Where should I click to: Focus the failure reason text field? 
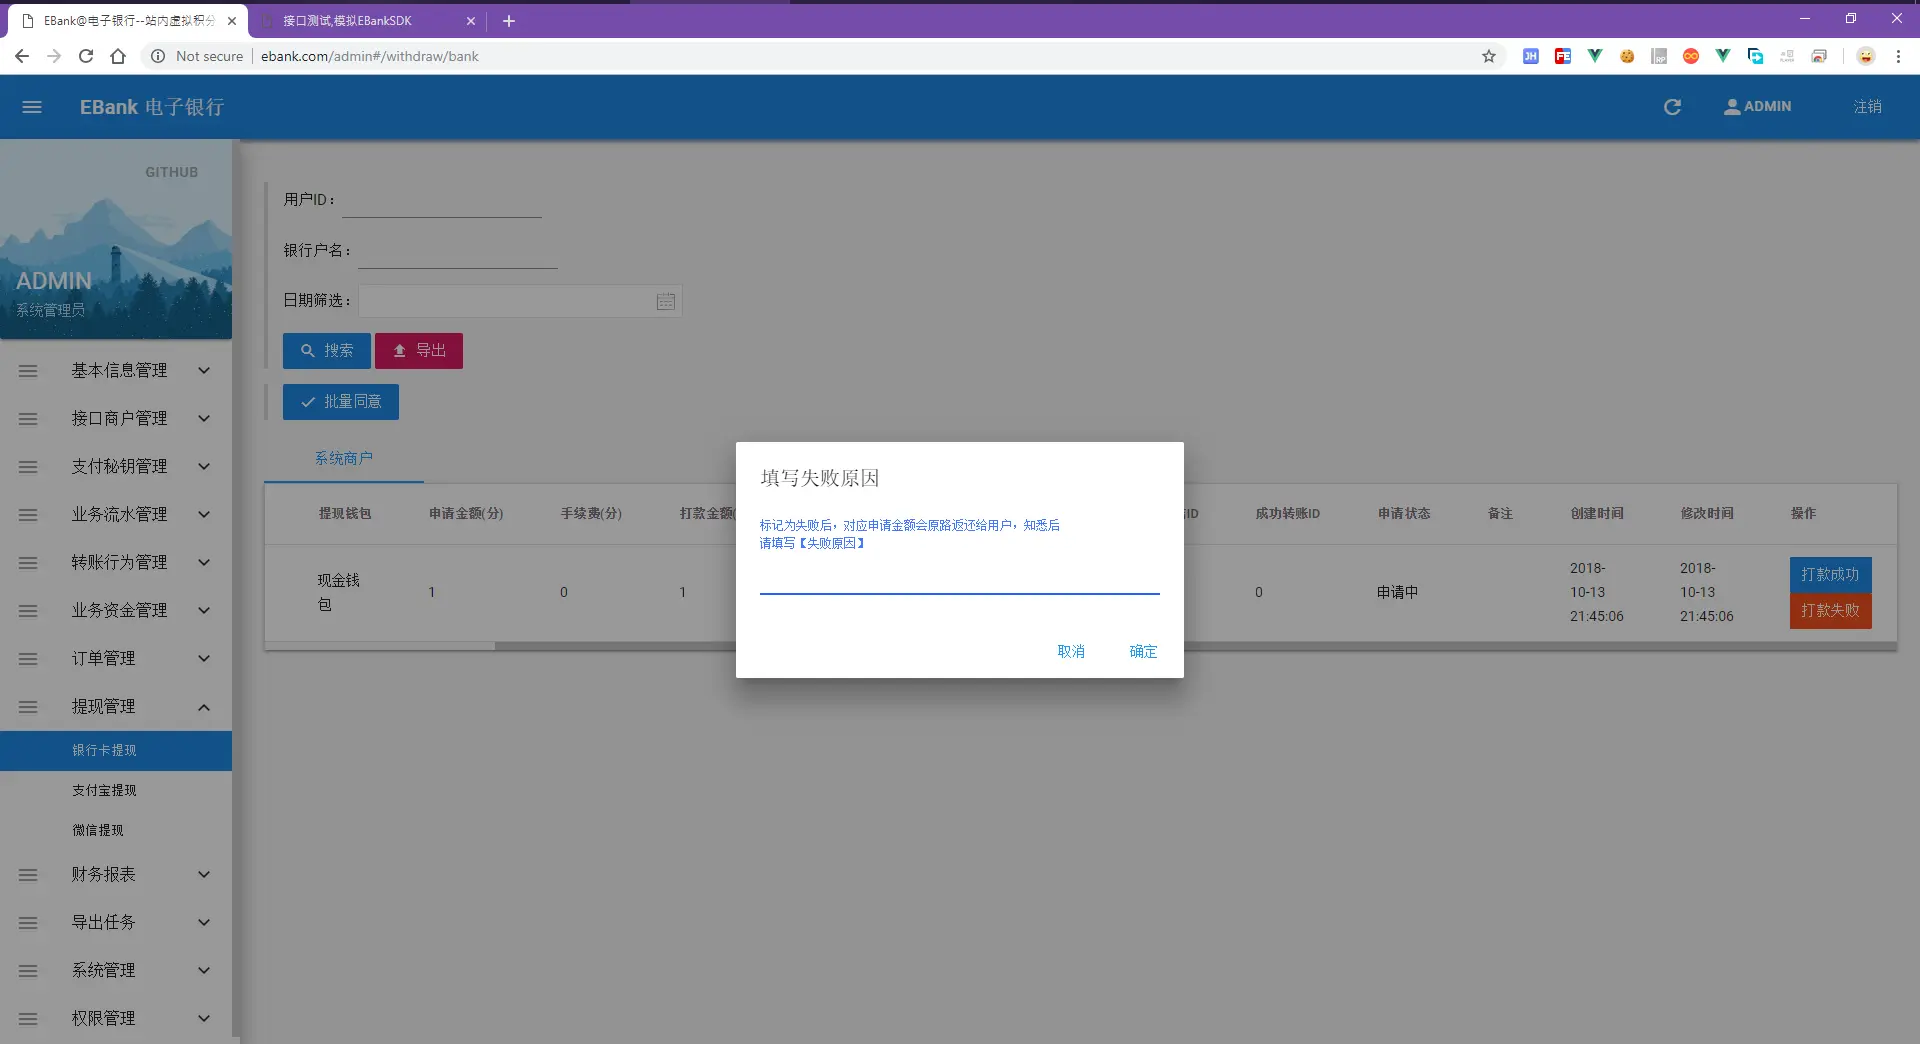[960, 579]
